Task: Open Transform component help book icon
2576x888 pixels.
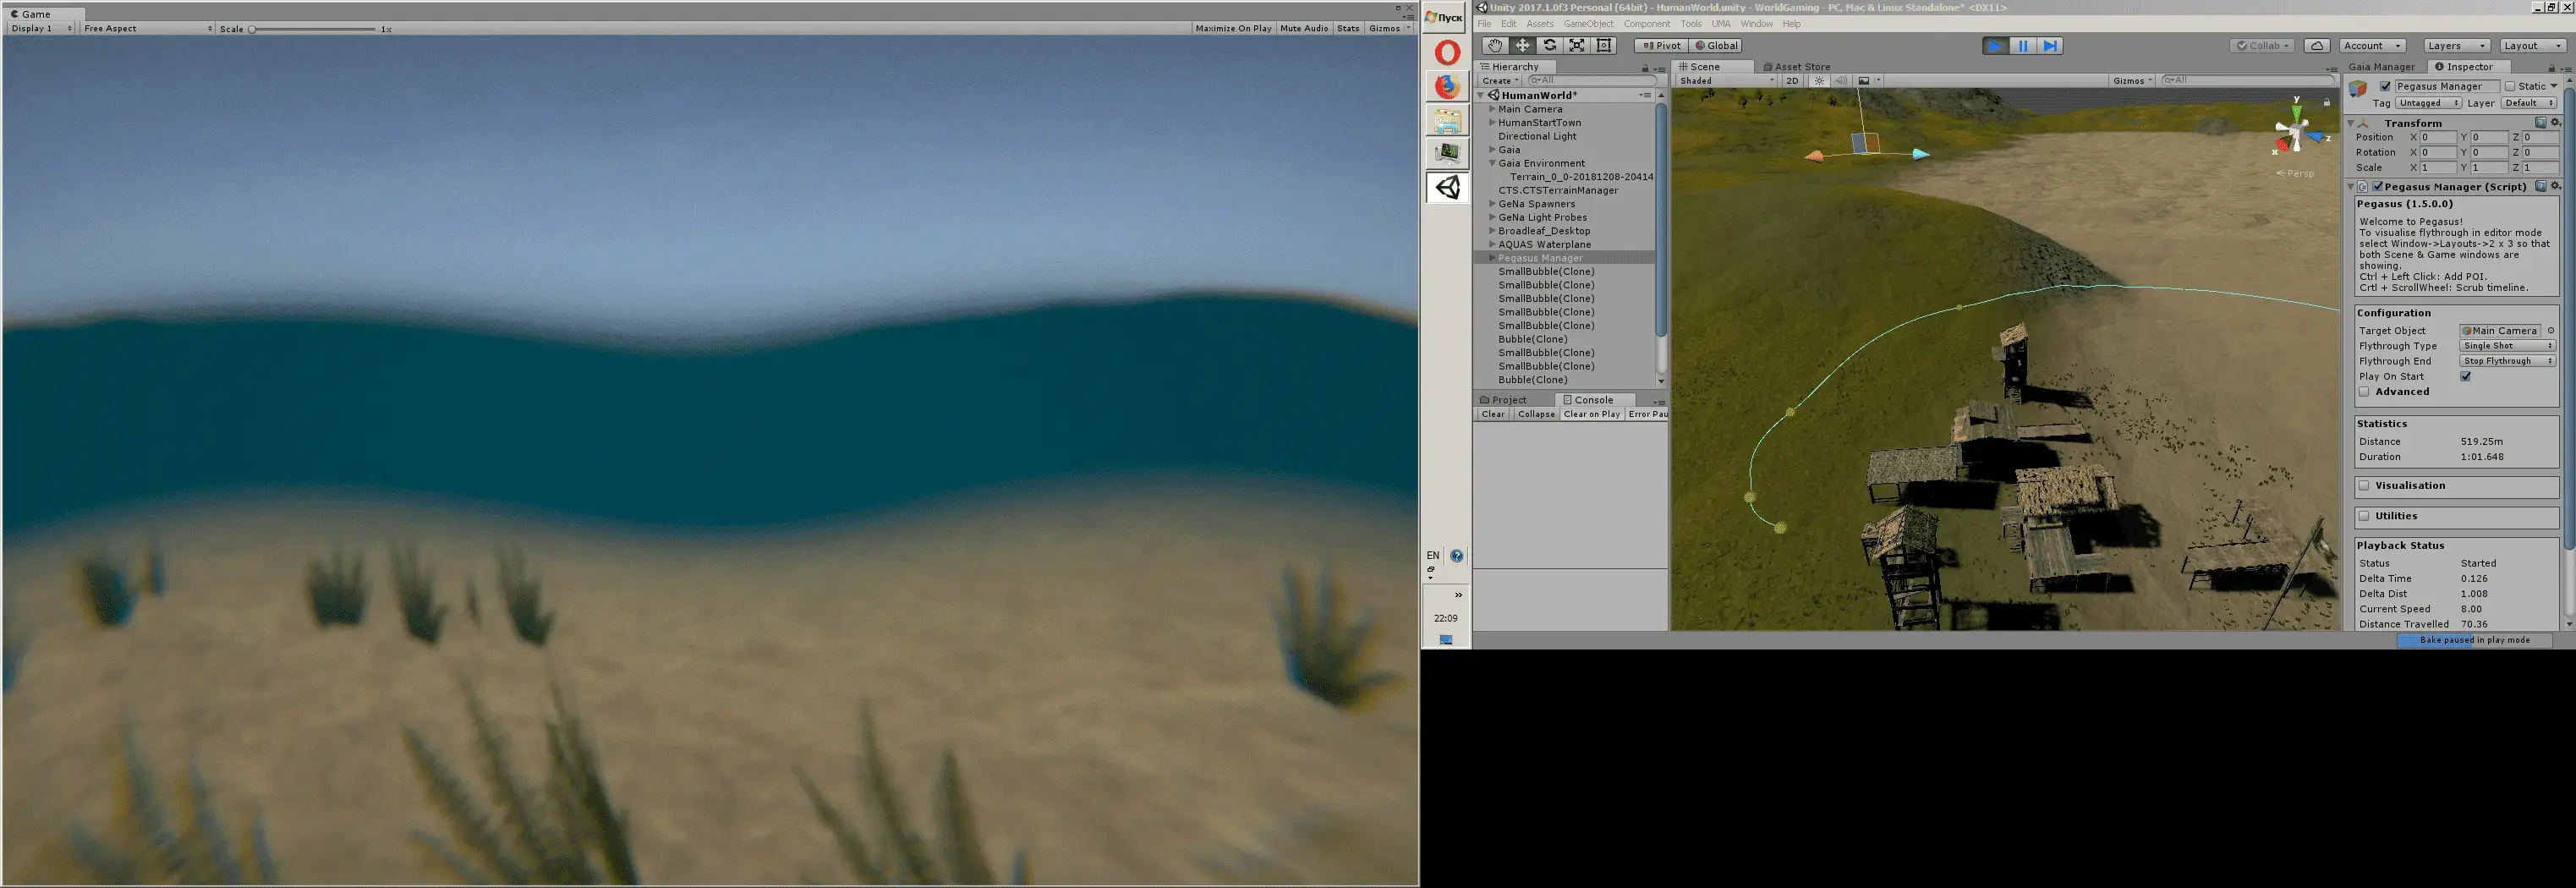Action: (x=2541, y=123)
